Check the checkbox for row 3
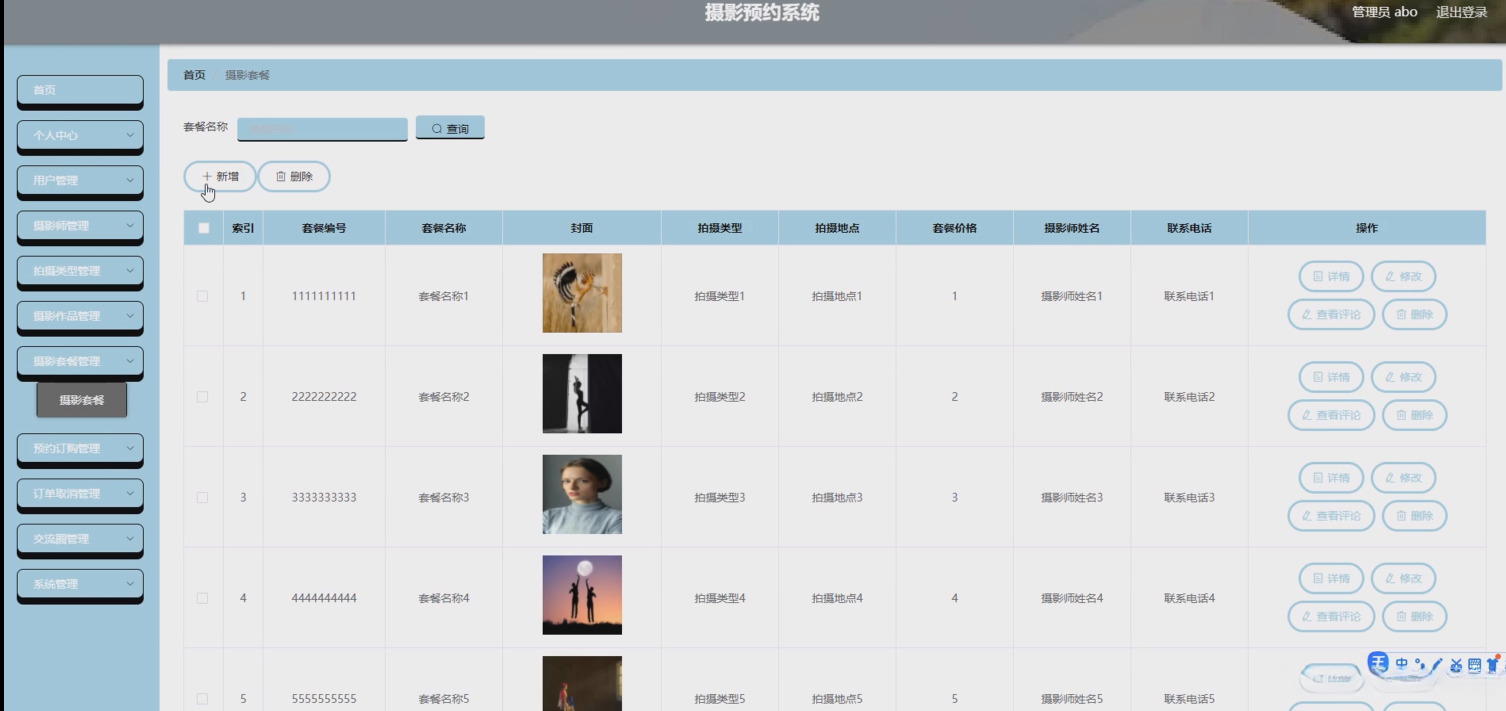This screenshot has width=1506, height=711. coord(203,498)
